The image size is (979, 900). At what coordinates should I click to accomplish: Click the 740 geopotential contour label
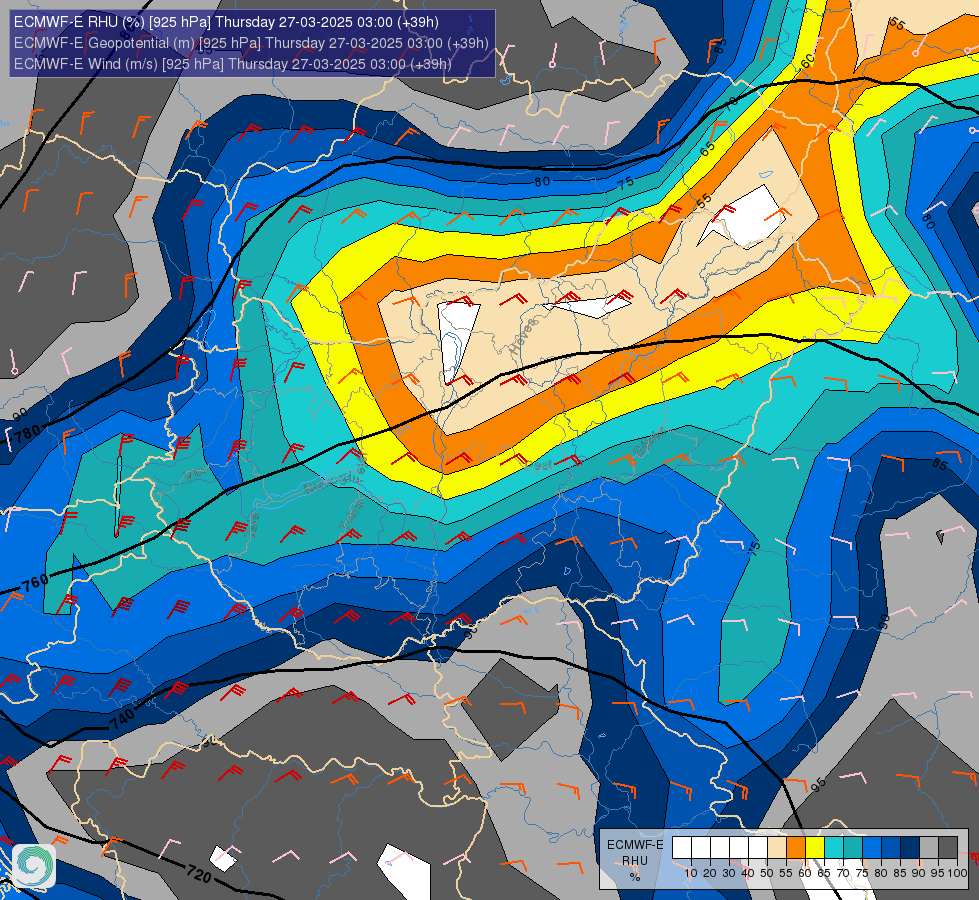pyautogui.click(x=122, y=719)
